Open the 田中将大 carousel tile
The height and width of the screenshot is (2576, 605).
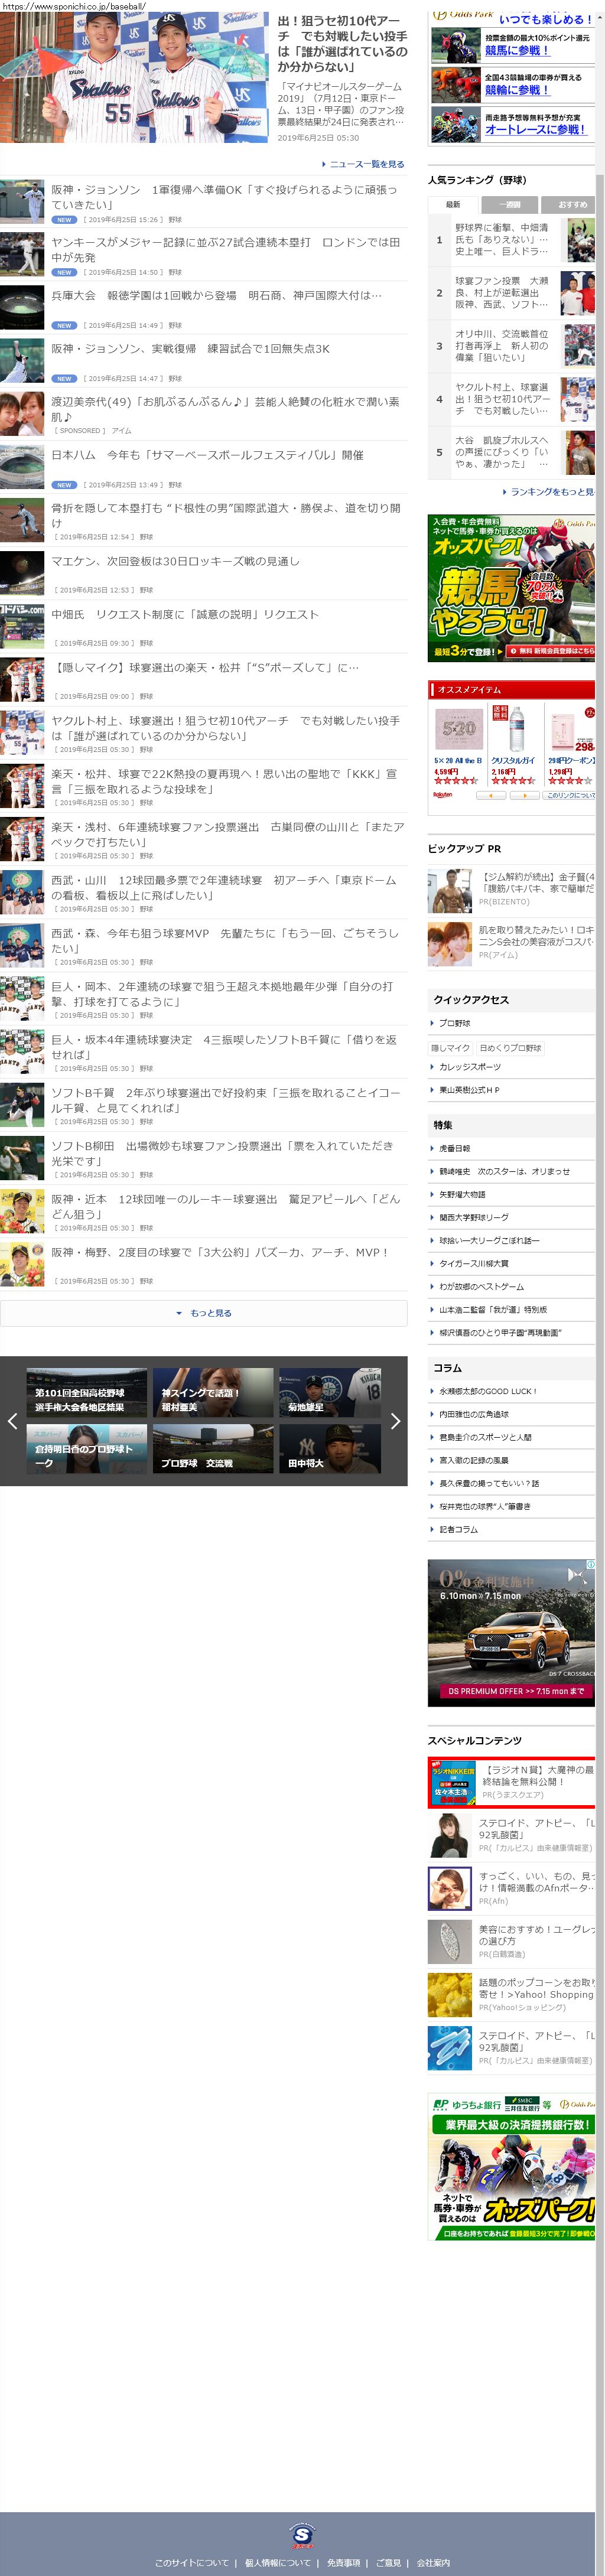[330, 1448]
